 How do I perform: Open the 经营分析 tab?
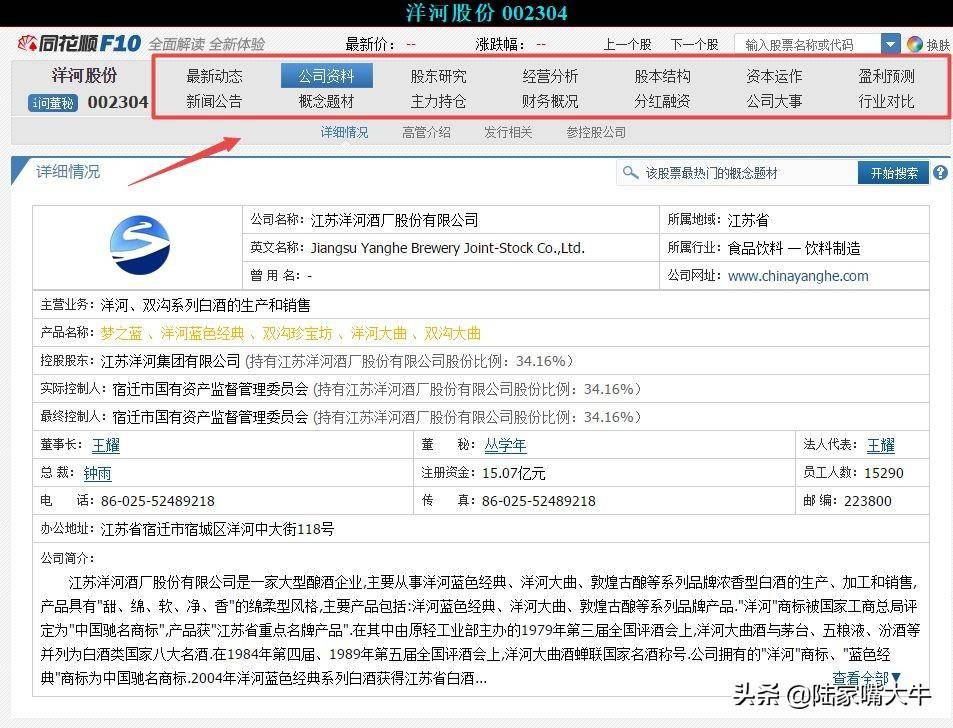[x=550, y=77]
